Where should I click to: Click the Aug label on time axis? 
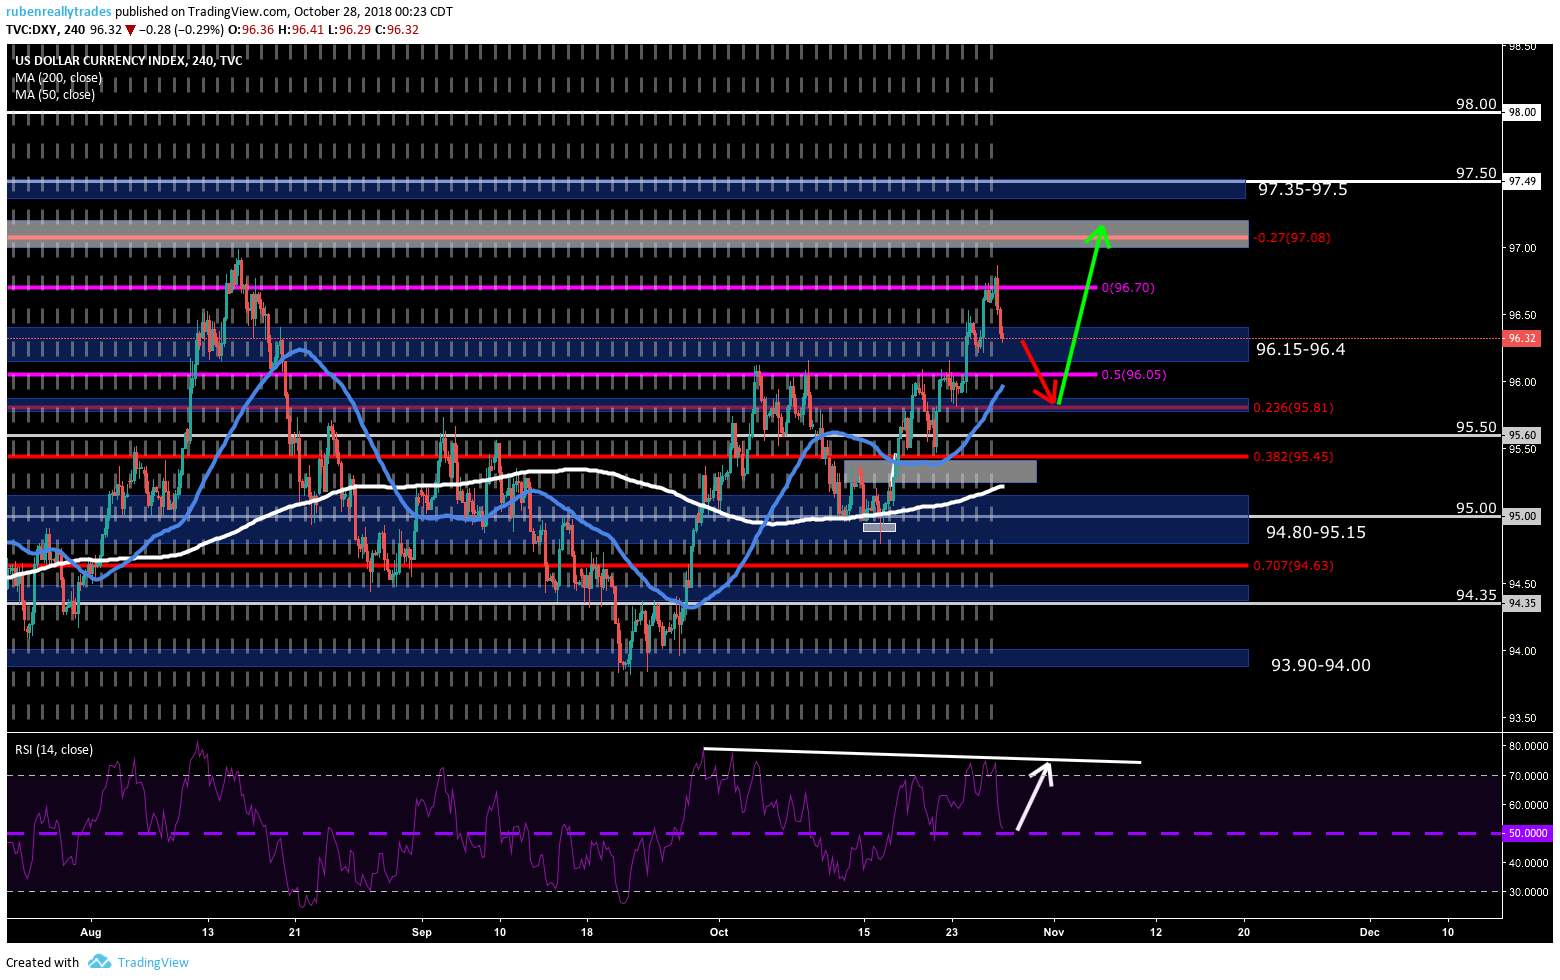[x=91, y=932]
